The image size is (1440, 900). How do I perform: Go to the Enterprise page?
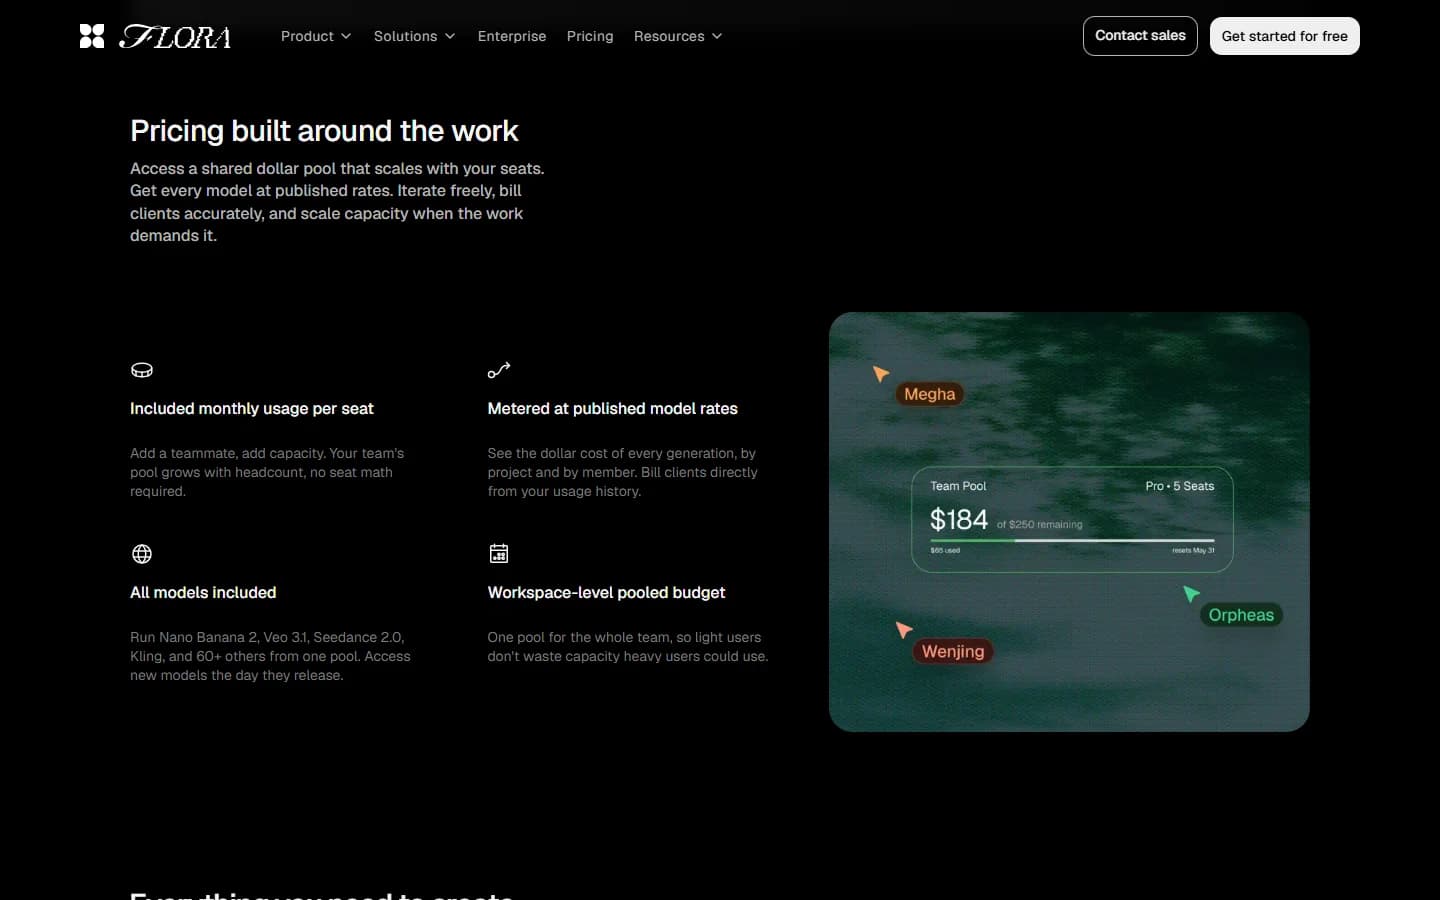point(512,36)
